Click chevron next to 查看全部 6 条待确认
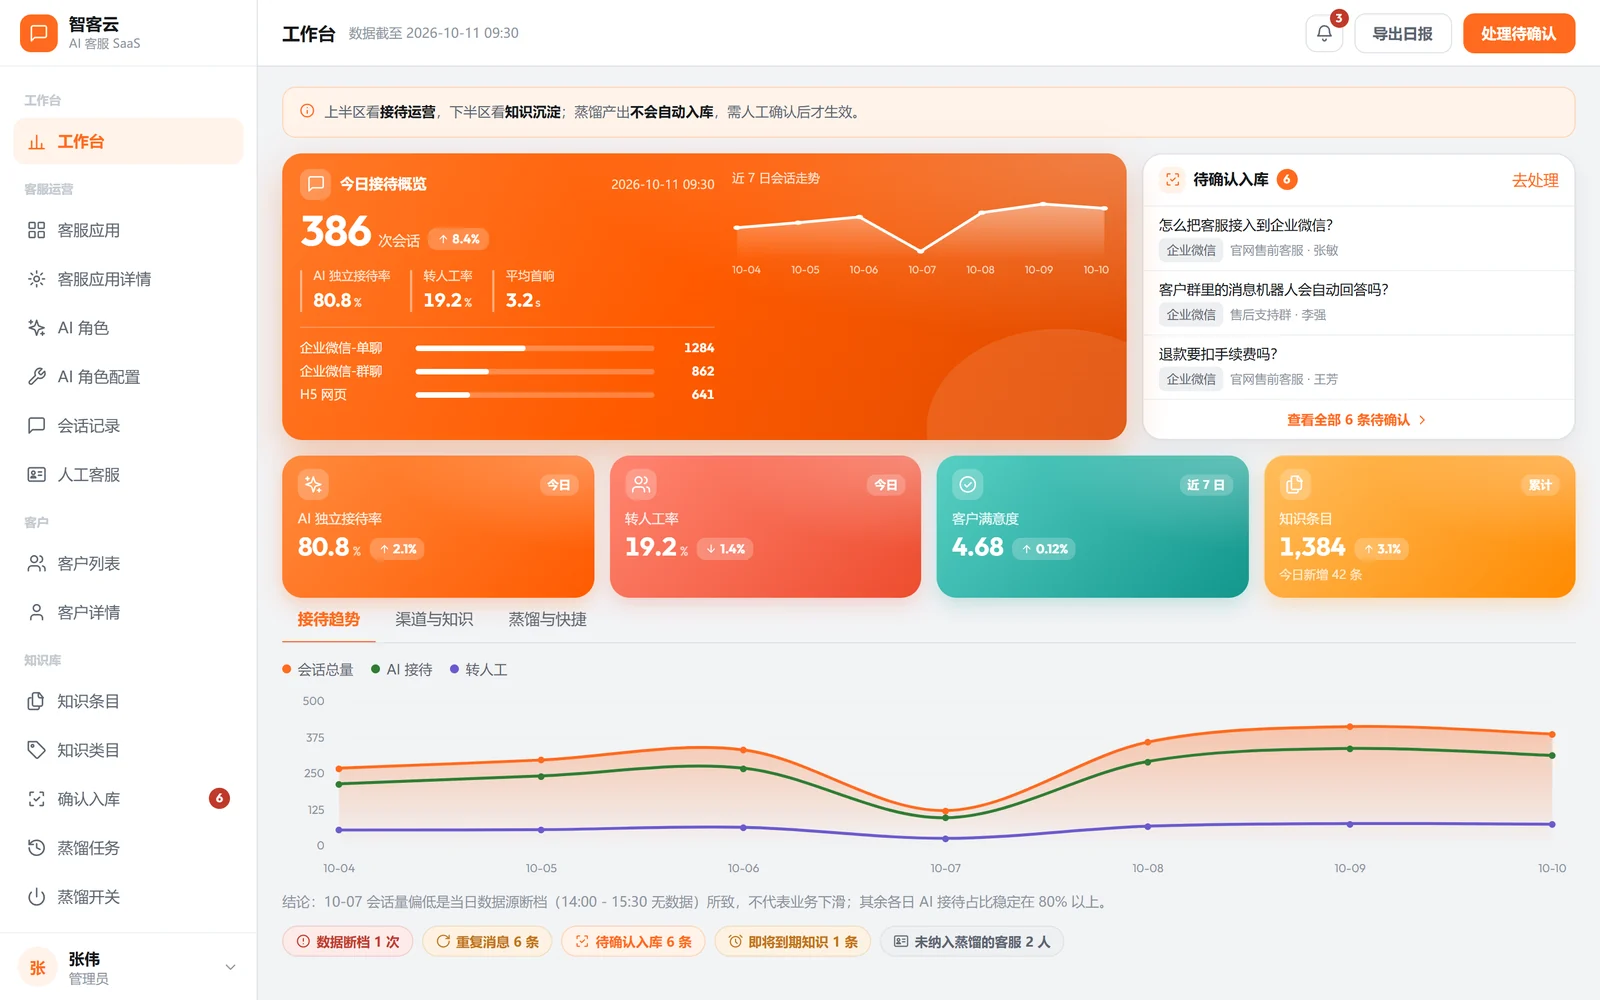Screen dimensions: 1600x1000 coord(1422,420)
